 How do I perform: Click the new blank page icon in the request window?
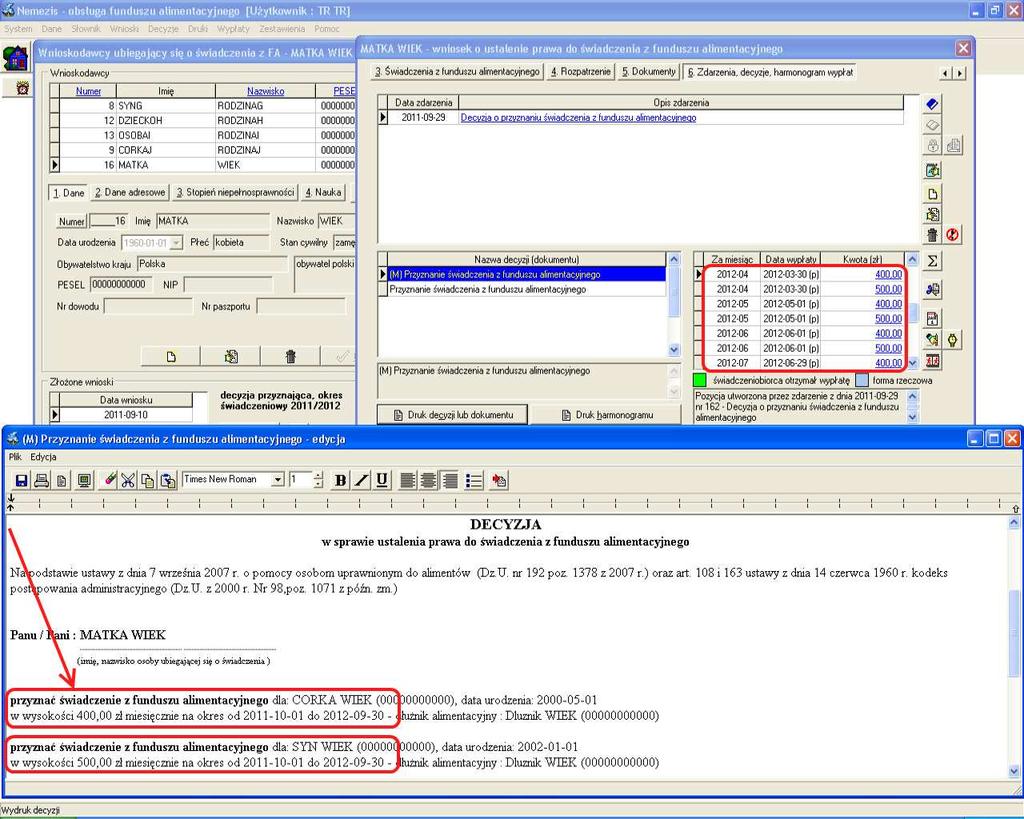pyautogui.click(x=933, y=194)
